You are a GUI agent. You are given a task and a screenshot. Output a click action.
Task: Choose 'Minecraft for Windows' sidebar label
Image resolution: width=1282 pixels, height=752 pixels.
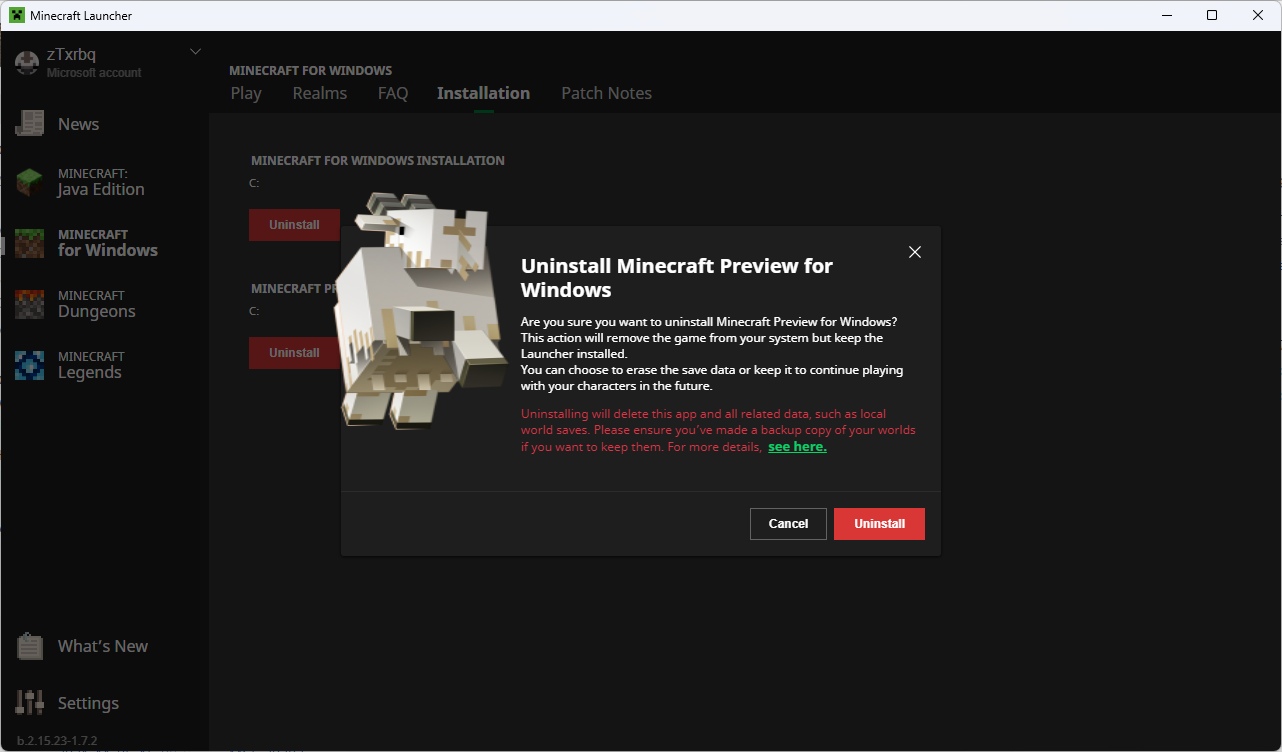108,243
